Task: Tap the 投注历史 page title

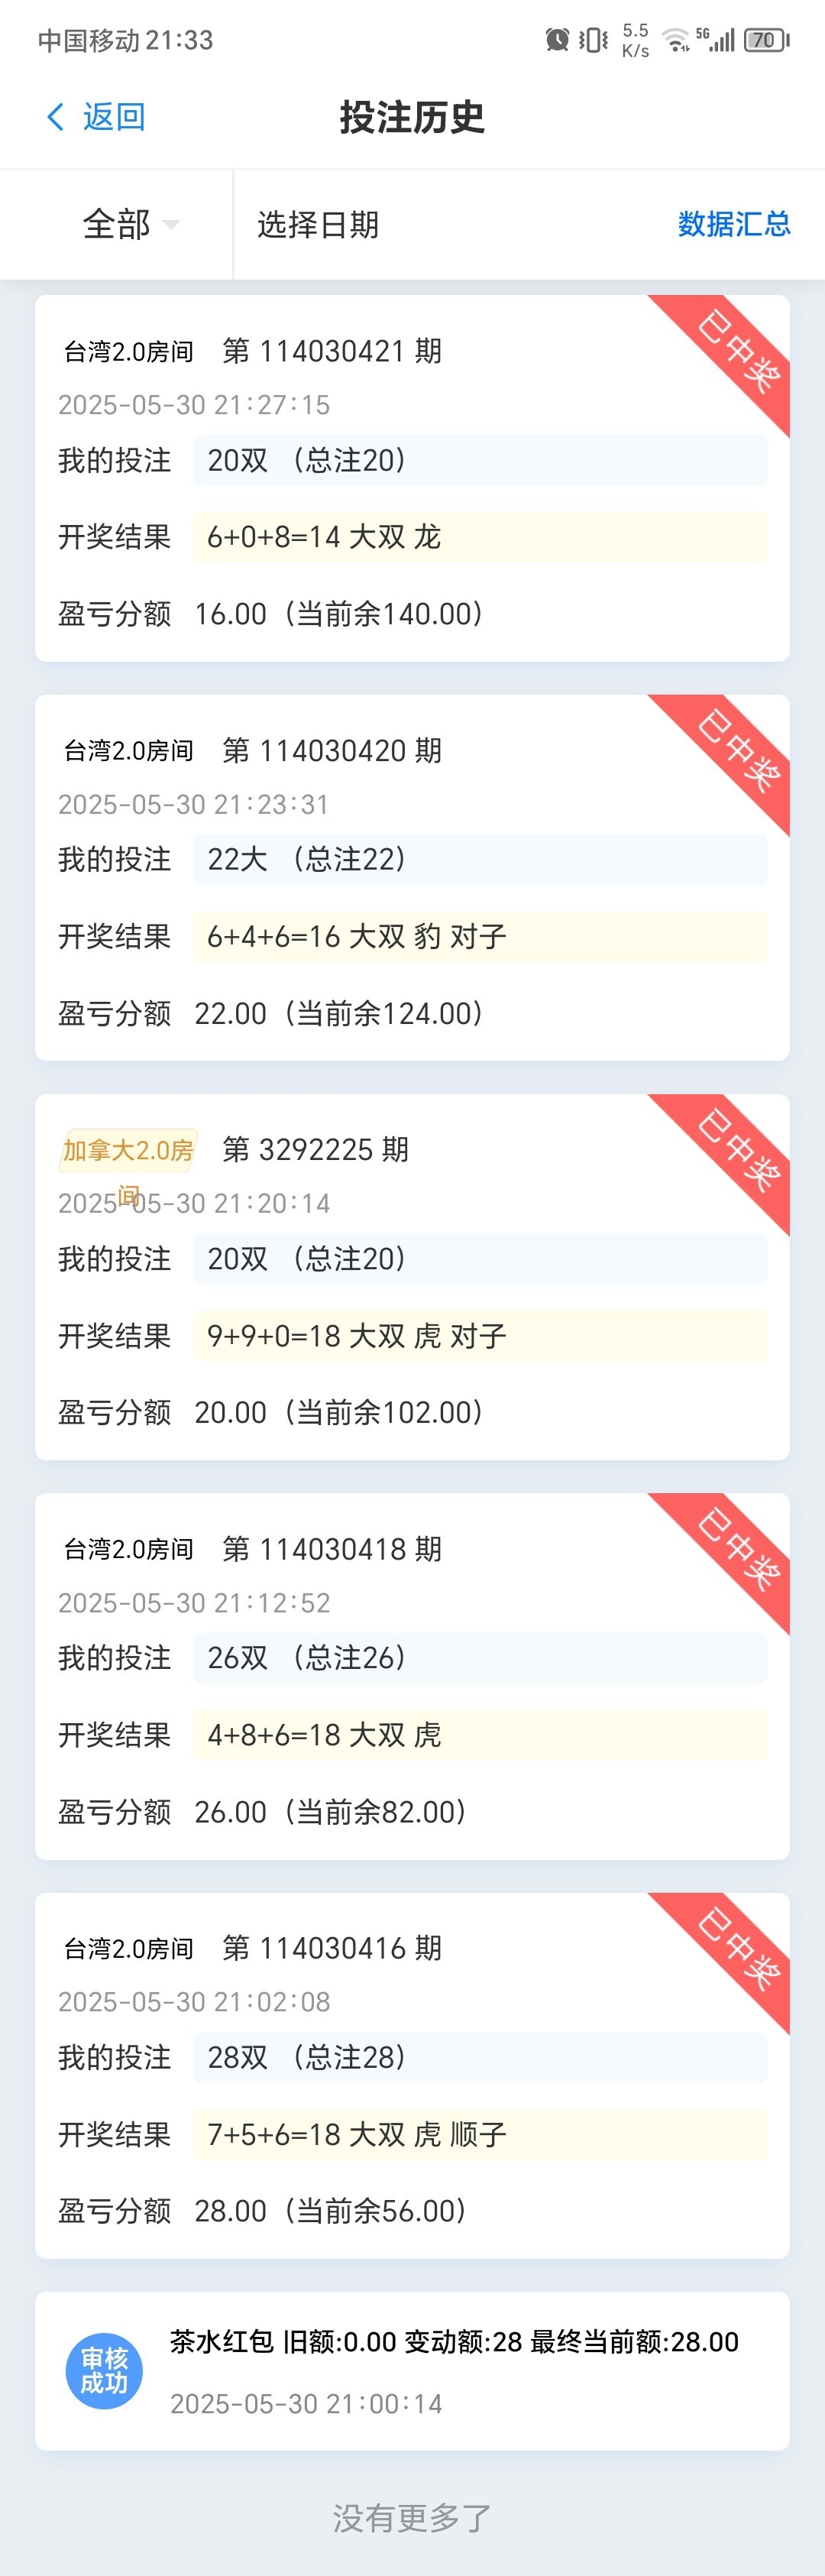Action: 412,117
